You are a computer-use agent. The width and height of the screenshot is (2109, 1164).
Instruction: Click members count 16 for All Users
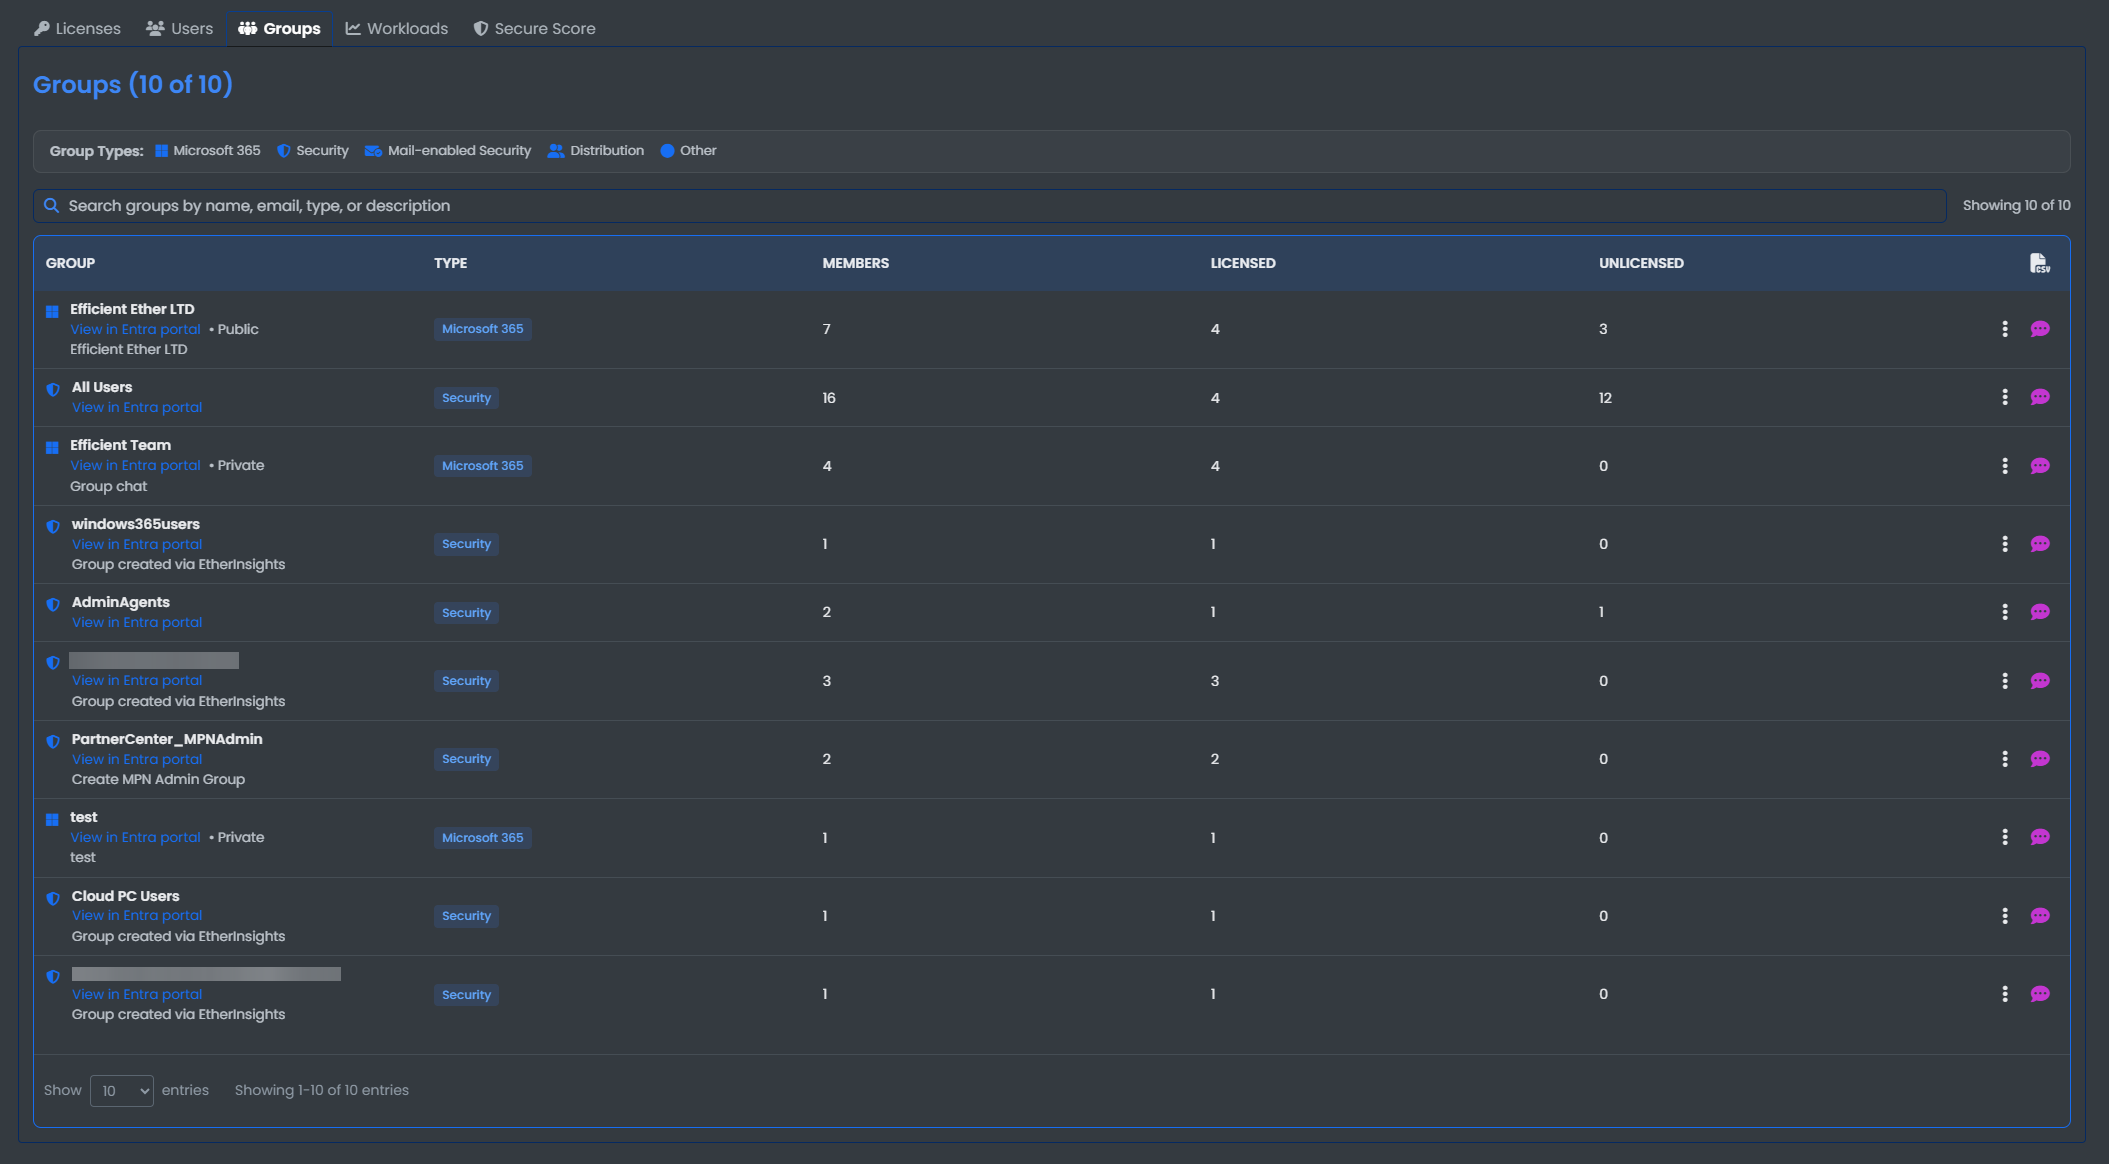[x=829, y=398]
